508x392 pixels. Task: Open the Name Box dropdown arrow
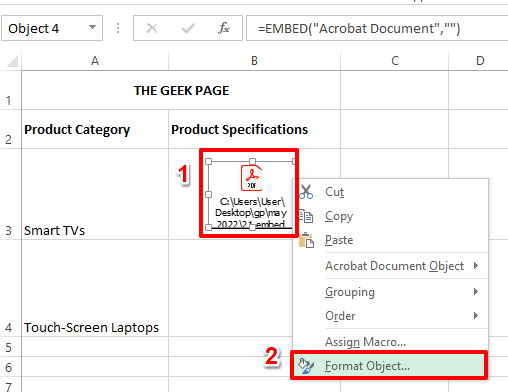click(93, 28)
